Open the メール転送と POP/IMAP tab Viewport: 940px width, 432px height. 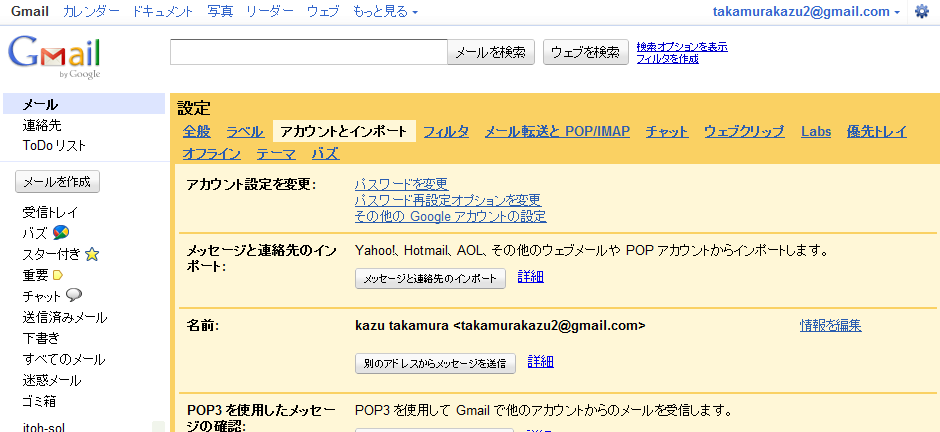point(558,132)
